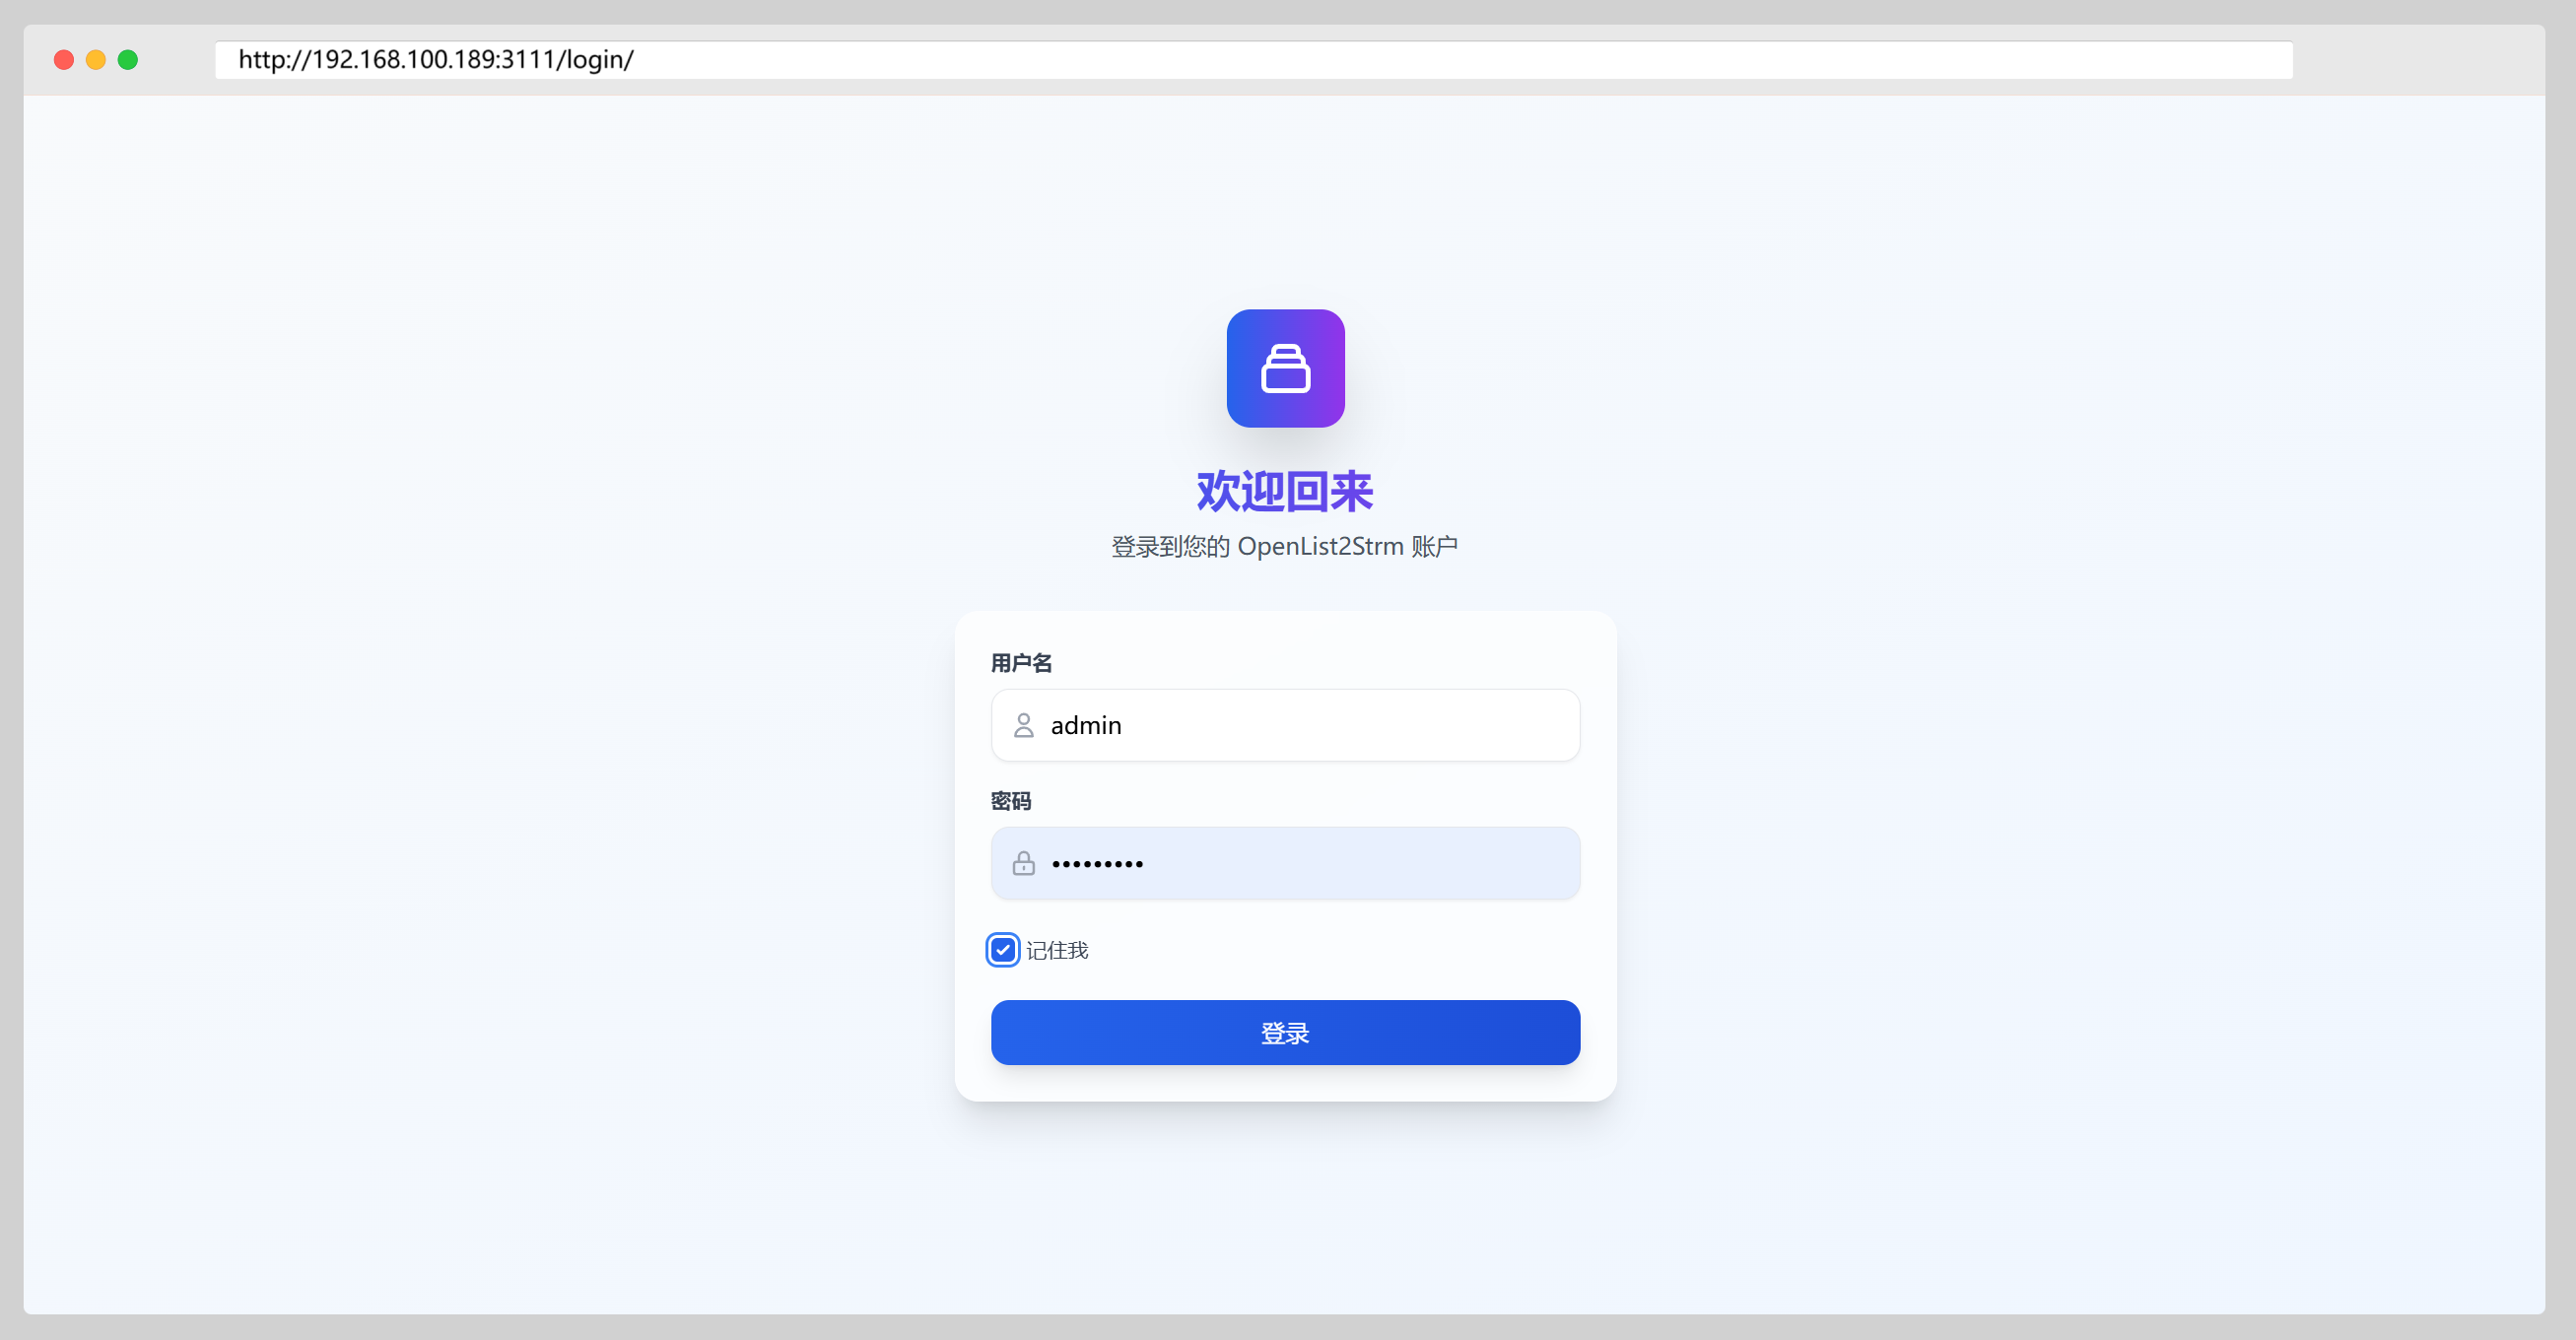Click the 欢迎回来 welcome heading
Image resolution: width=2576 pixels, height=1340 pixels.
tap(1285, 491)
